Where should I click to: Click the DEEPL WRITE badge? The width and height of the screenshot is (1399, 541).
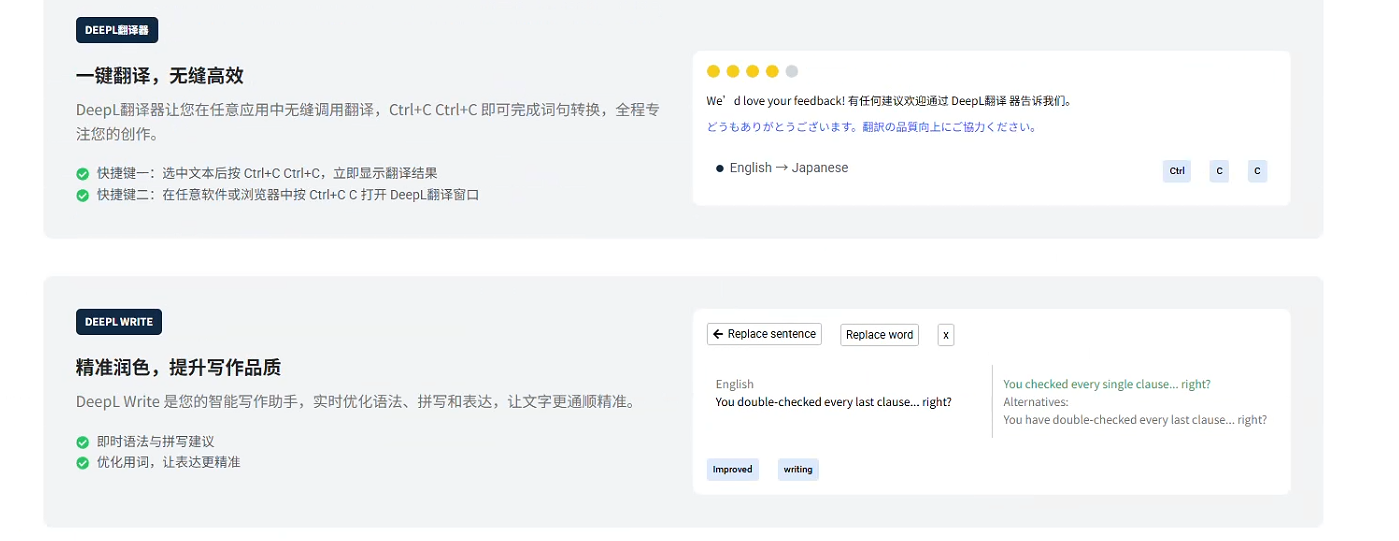pyautogui.click(x=119, y=322)
